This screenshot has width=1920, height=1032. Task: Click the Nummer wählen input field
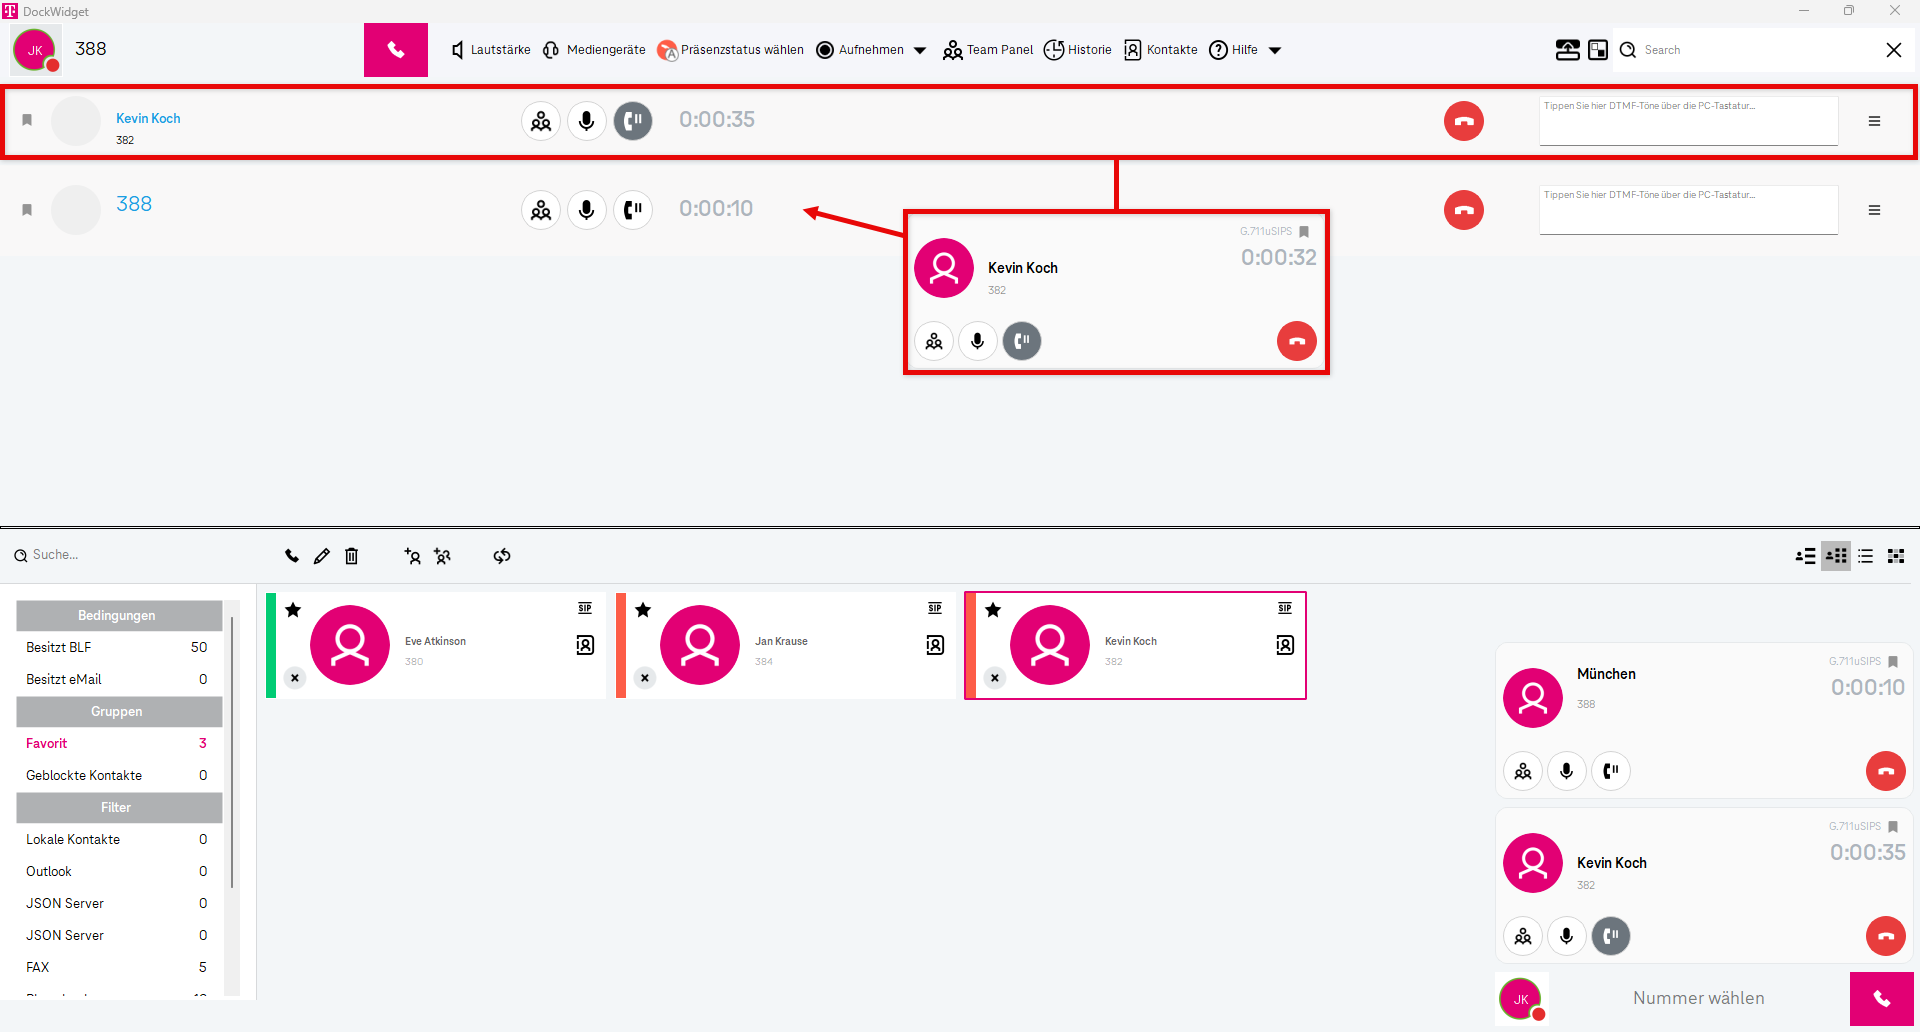[1698, 998]
